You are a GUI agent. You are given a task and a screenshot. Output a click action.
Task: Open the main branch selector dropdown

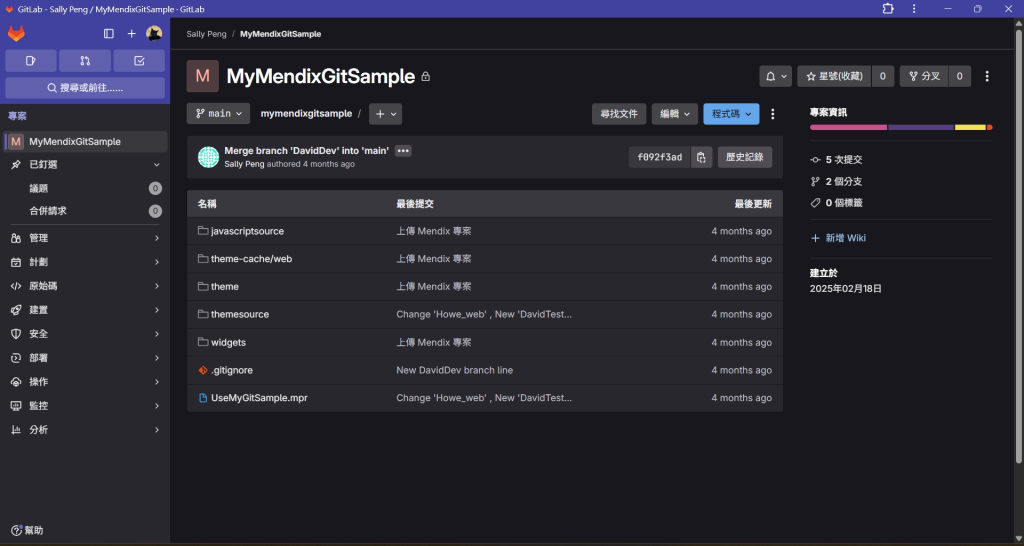(x=218, y=114)
